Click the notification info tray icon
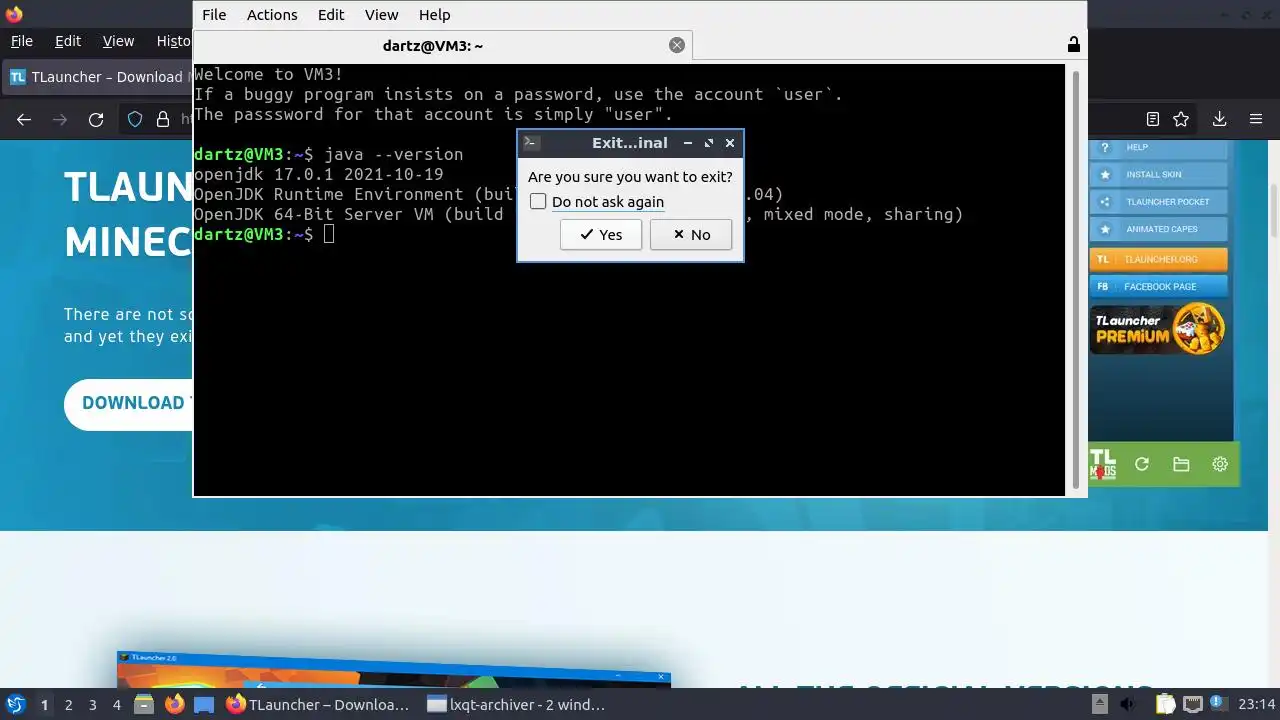Screen dimensions: 1280x720 tap(1217, 705)
